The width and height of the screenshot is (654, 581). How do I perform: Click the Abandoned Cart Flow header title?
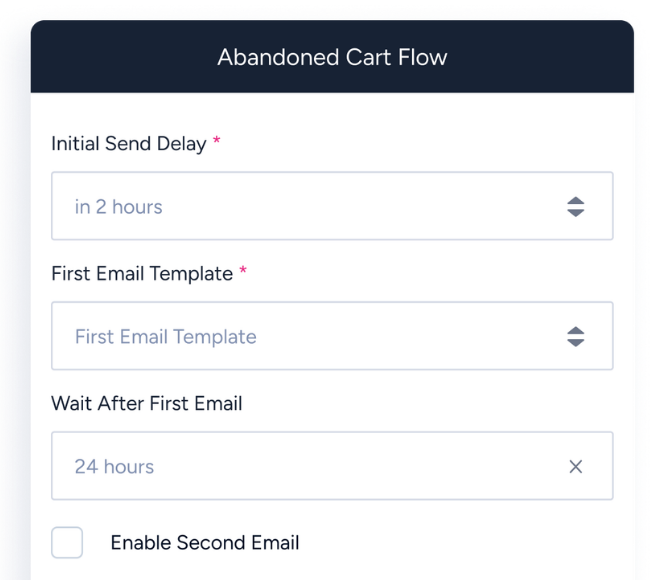(332, 57)
